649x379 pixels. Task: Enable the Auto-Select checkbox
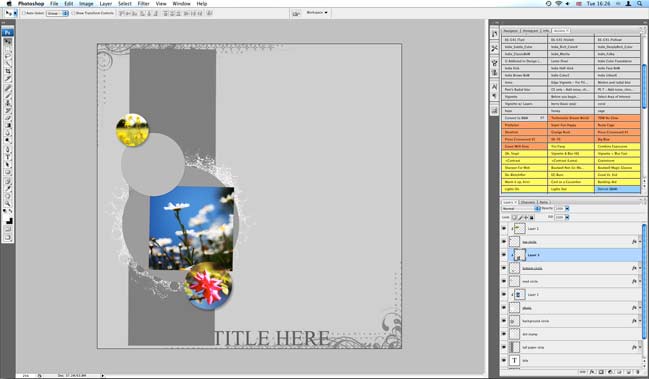(x=24, y=13)
